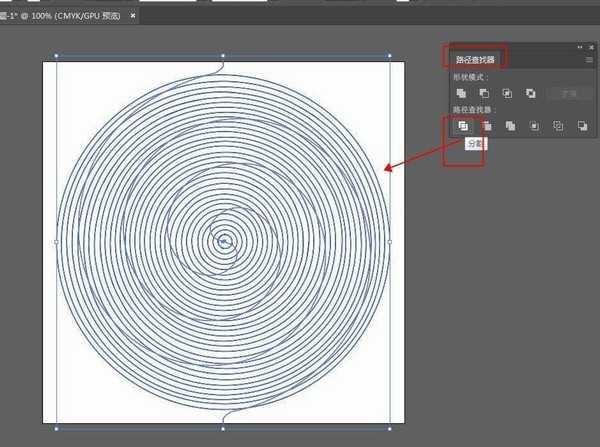Apply the Outline pathfinder icon
The image size is (600, 447).
558,126
